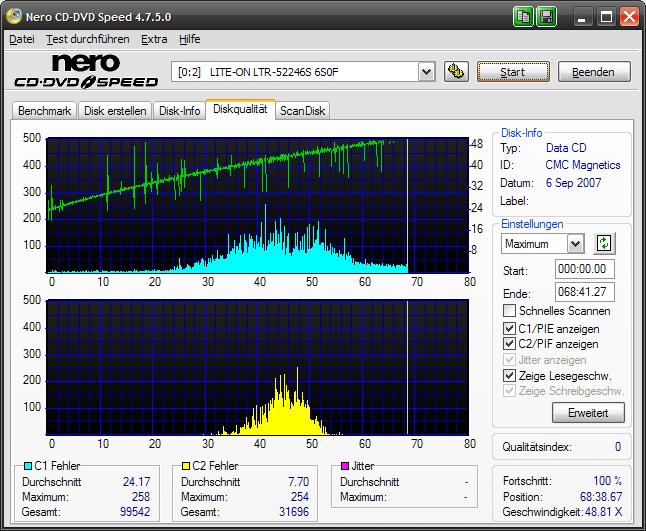Open the Hilfe menu
The image size is (646, 531).
[190, 39]
